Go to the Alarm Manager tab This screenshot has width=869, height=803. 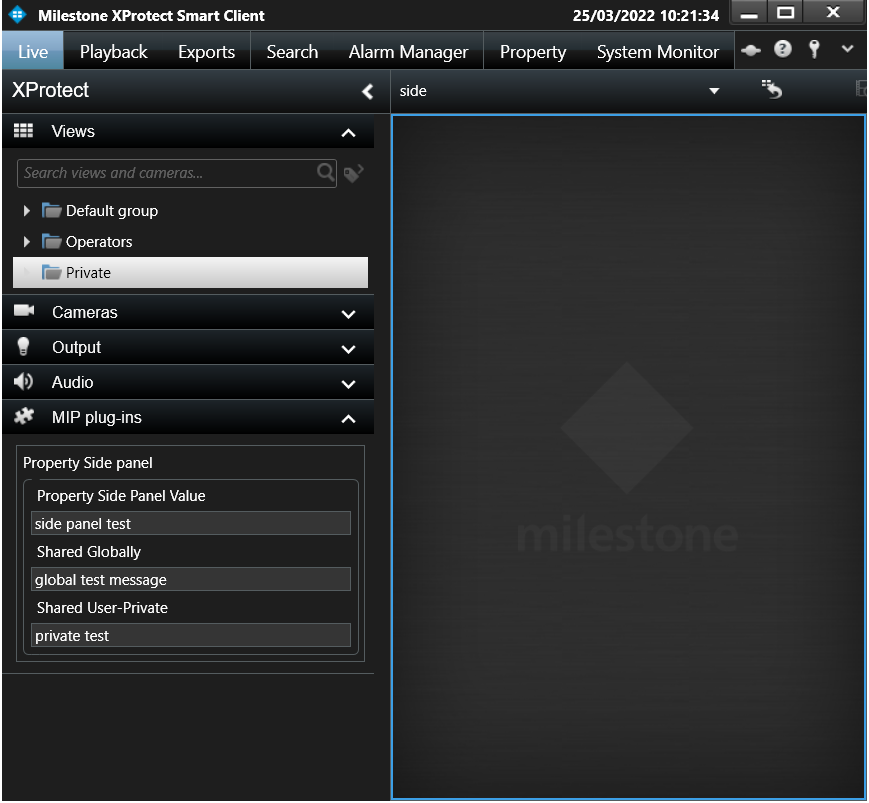click(408, 52)
